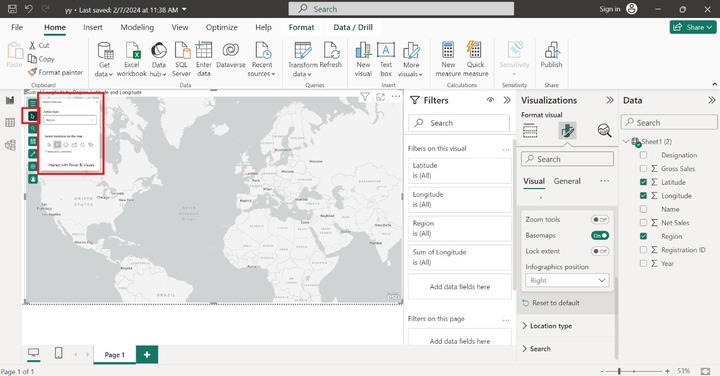Open the Data hub menu
Image resolution: width=720 pixels, height=376 pixels.
[158, 60]
